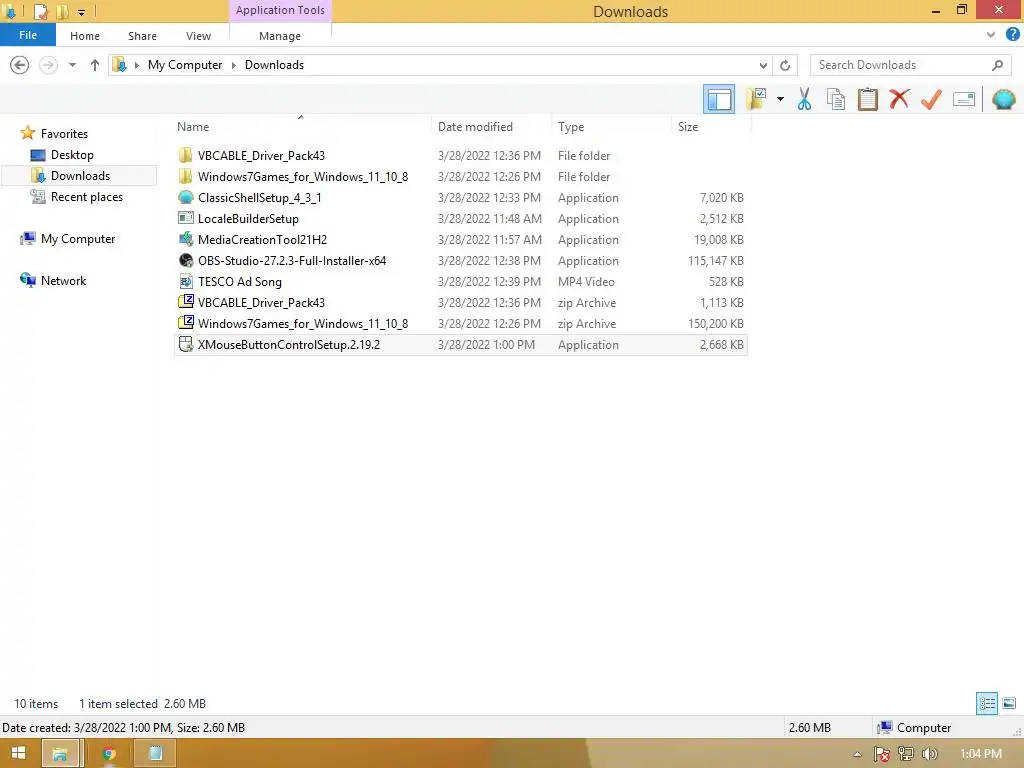Click the Copy documents icon

tap(835, 99)
